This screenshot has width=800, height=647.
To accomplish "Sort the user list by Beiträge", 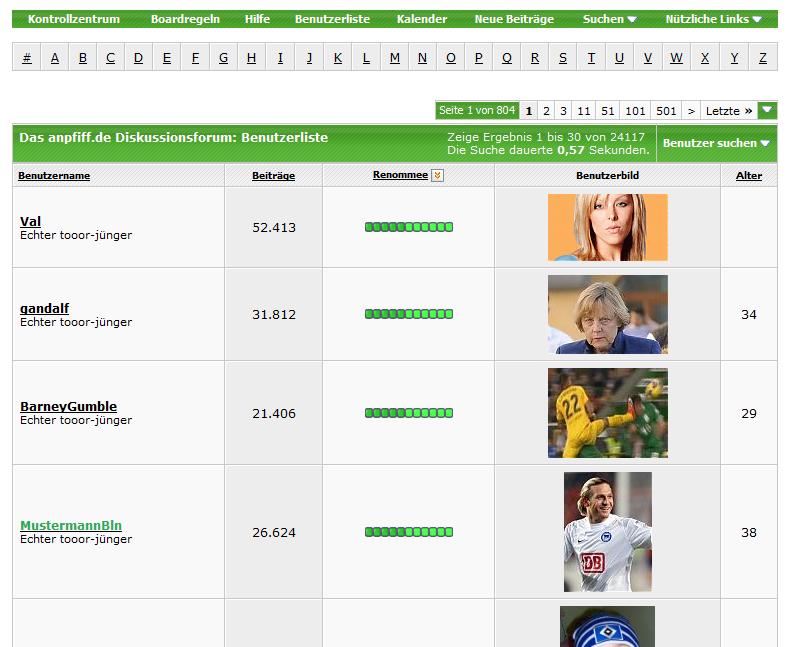I will [273, 176].
